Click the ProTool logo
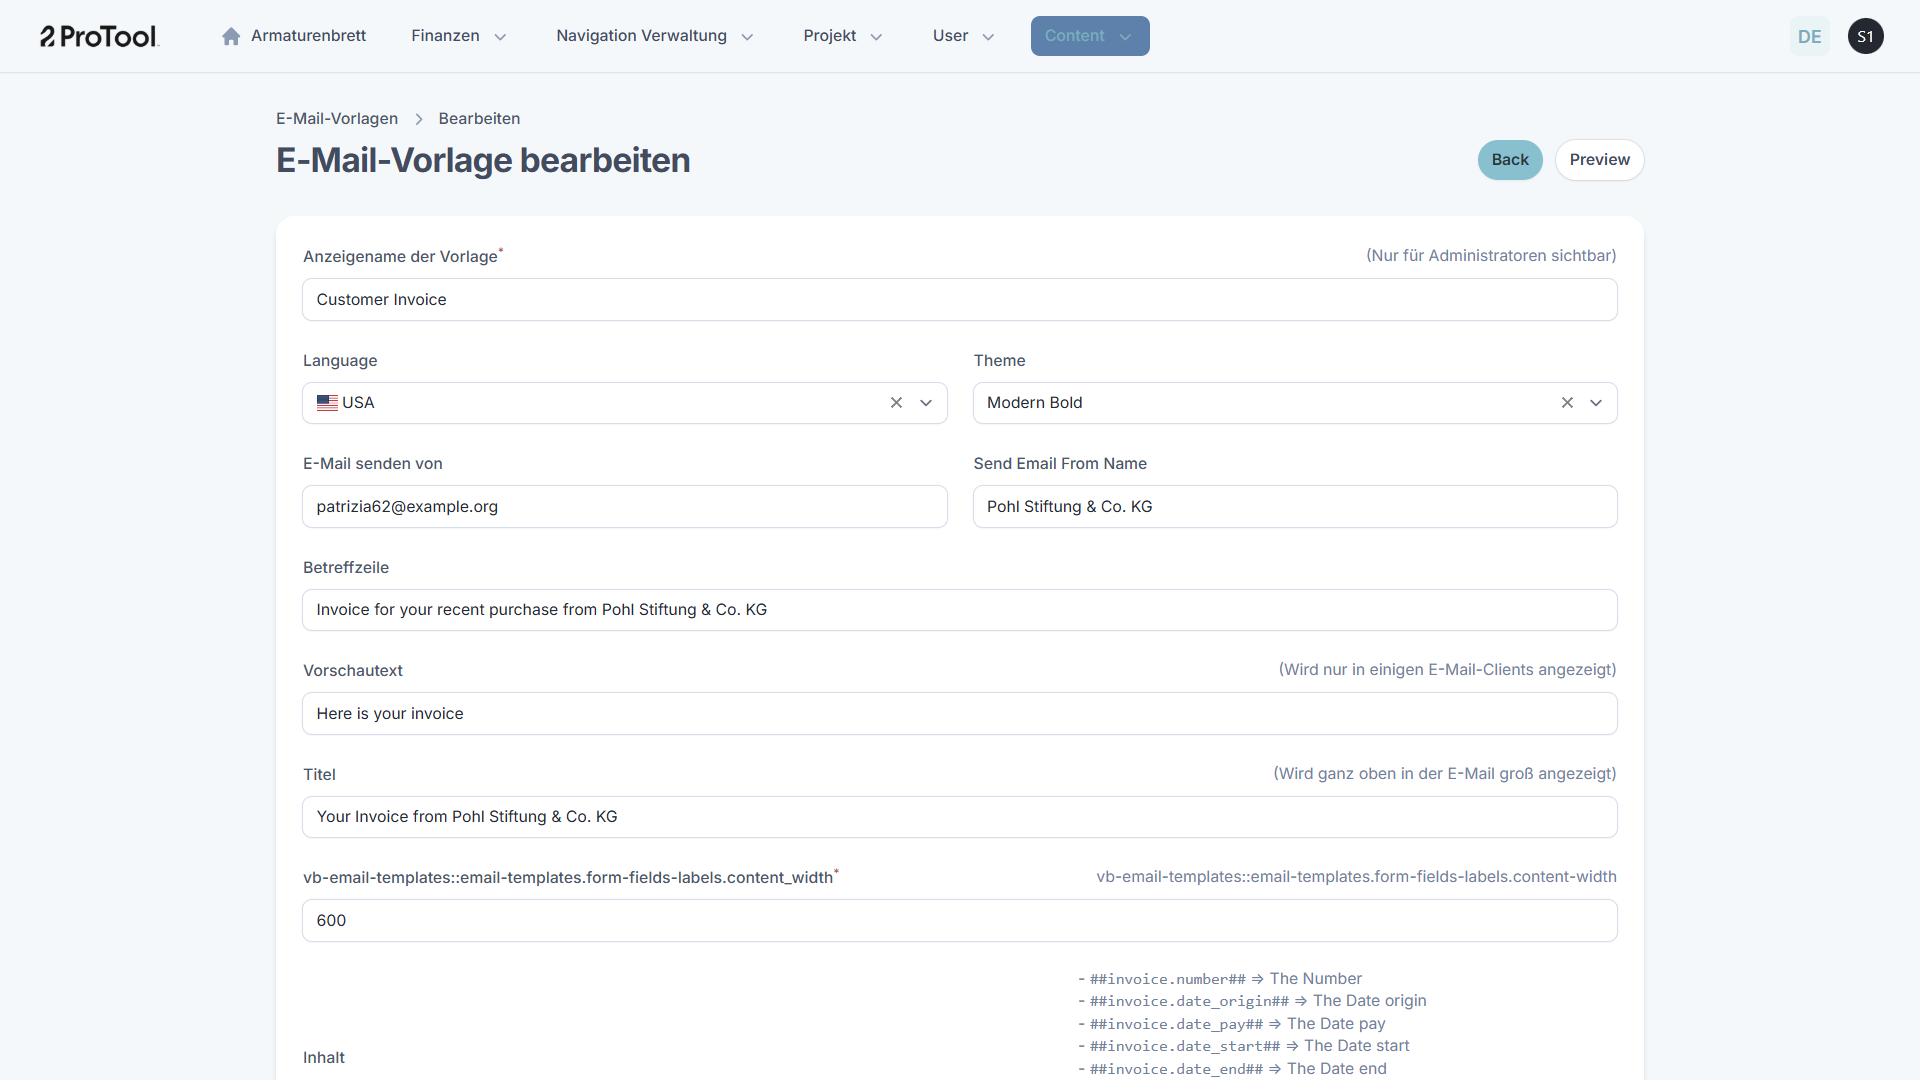1920x1080 pixels. point(99,36)
